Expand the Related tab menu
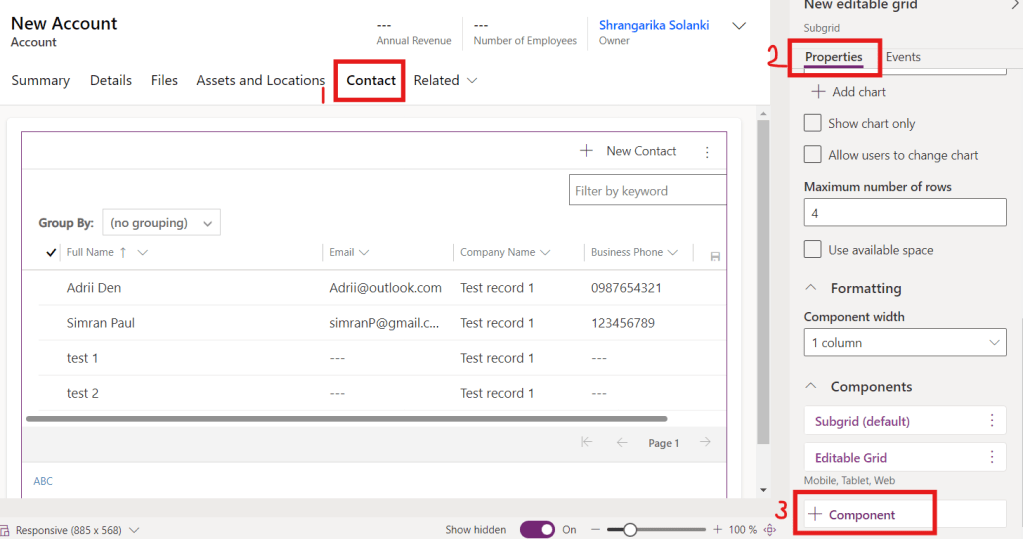The image size is (1023, 539). (x=445, y=80)
